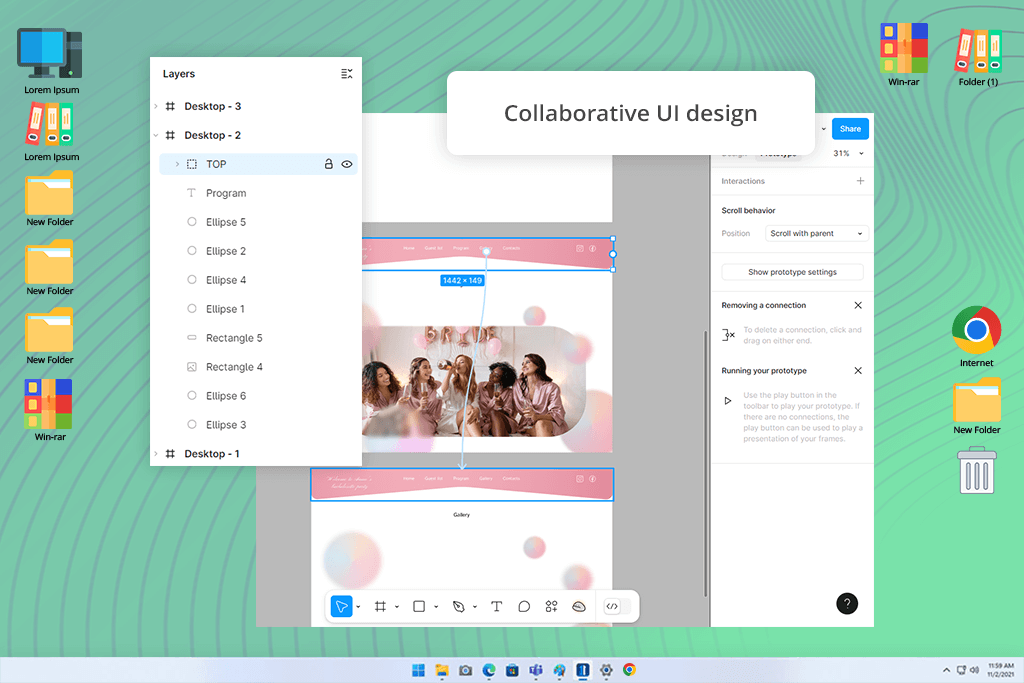This screenshot has height=683, width=1024.
Task: Open New Folder below Internet icon
Action: pos(977,406)
